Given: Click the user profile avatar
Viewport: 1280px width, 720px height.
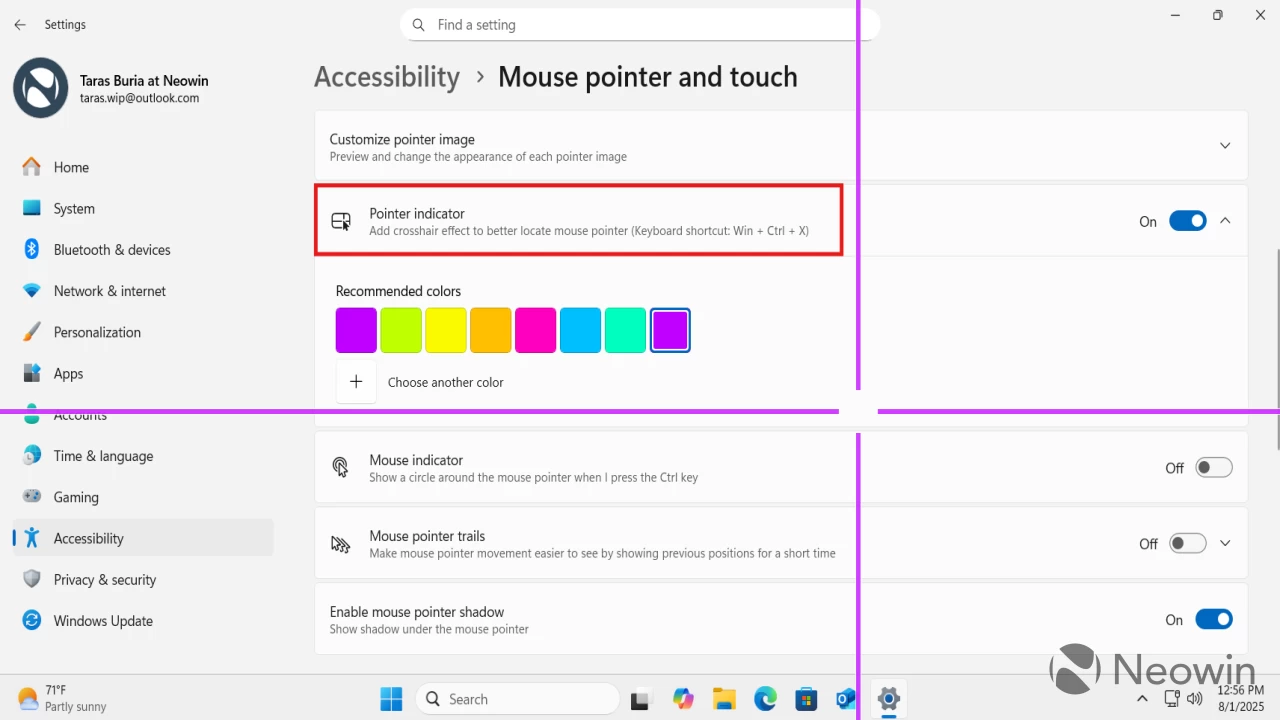Looking at the screenshot, I should 40,88.
